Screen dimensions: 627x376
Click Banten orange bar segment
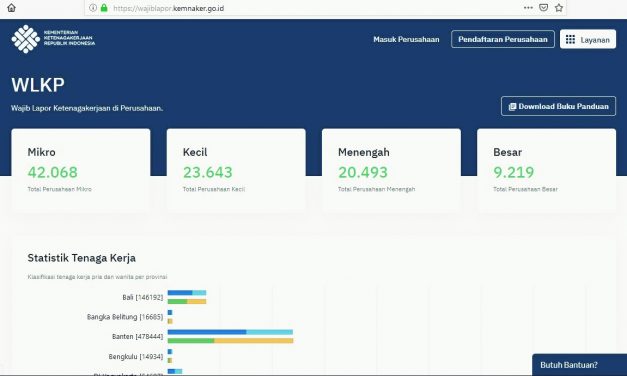pos(254,341)
